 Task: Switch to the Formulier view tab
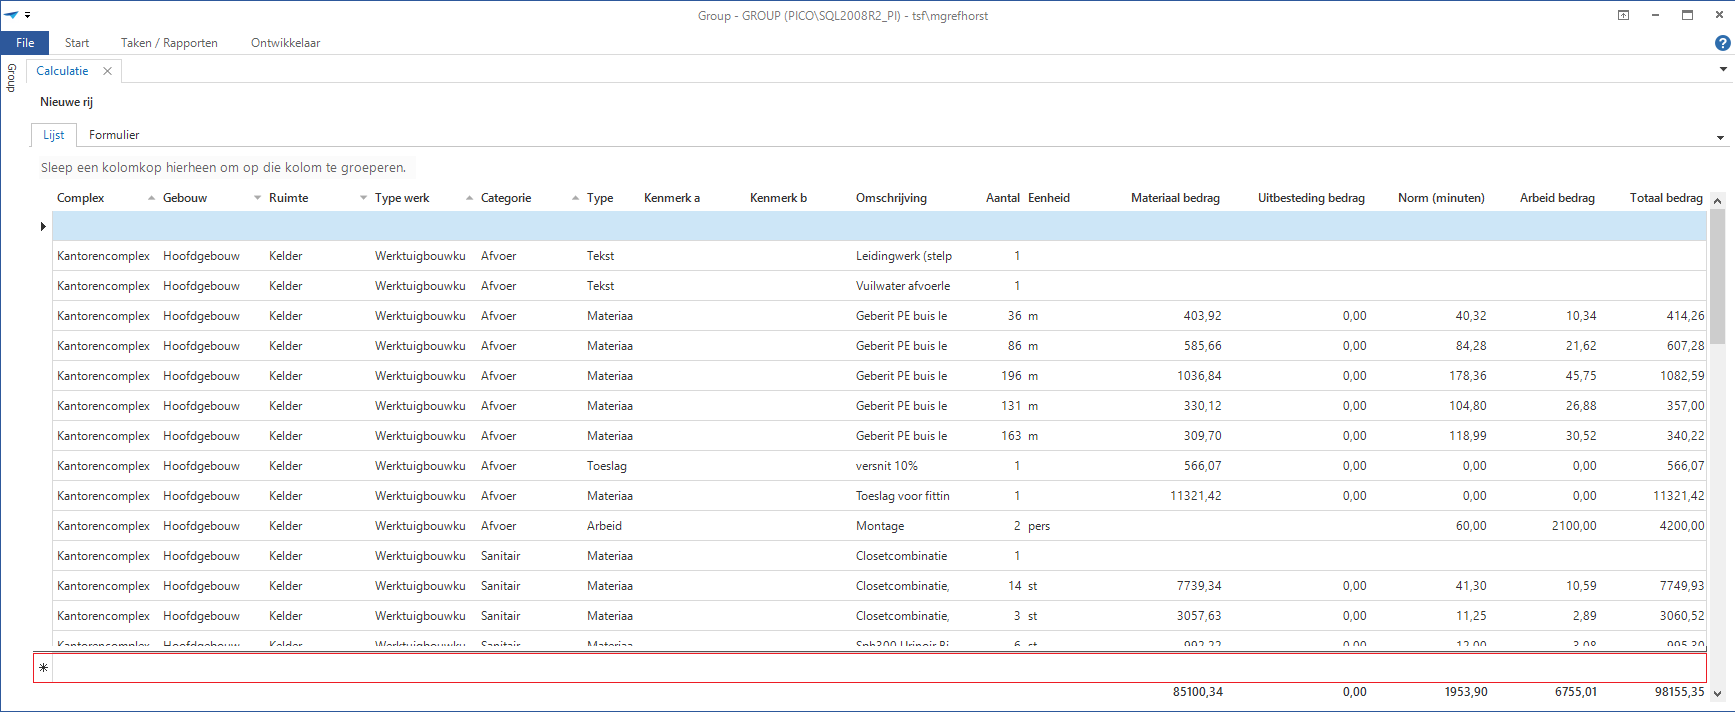click(114, 135)
